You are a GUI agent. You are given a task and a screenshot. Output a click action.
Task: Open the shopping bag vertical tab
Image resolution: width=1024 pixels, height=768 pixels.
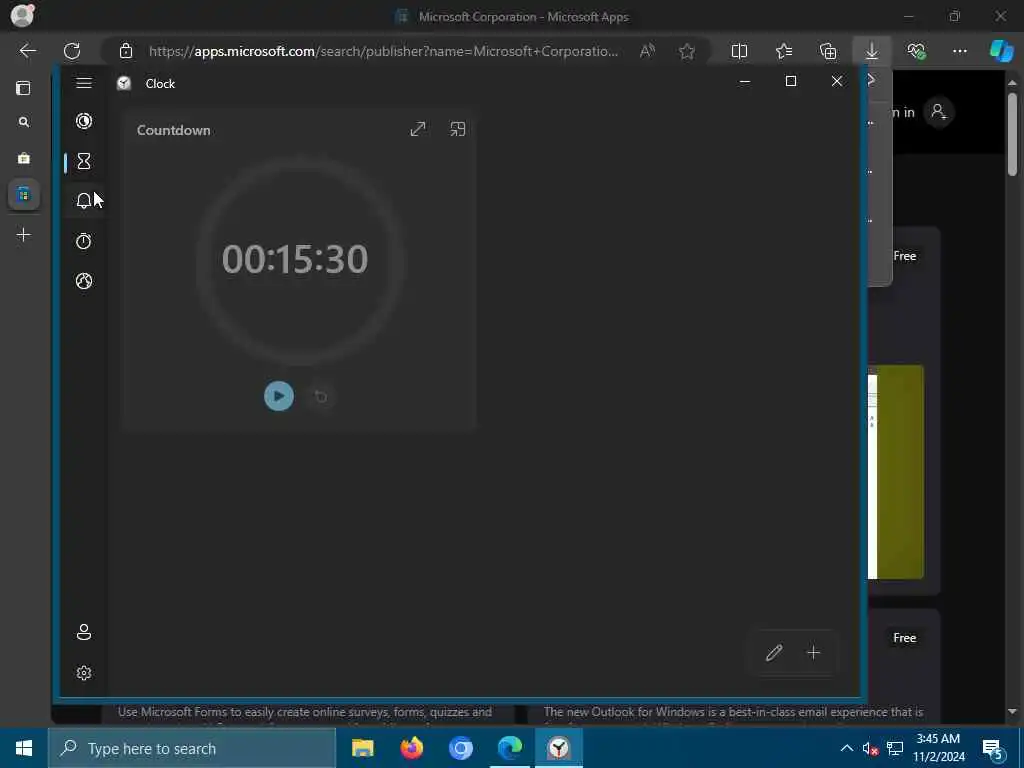point(24,158)
